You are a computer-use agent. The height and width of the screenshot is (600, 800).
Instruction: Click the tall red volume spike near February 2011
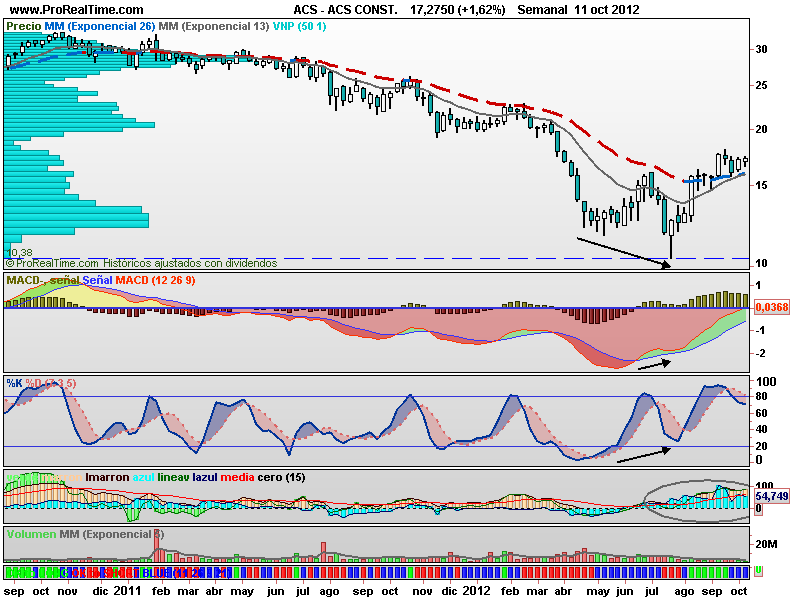(x=323, y=548)
